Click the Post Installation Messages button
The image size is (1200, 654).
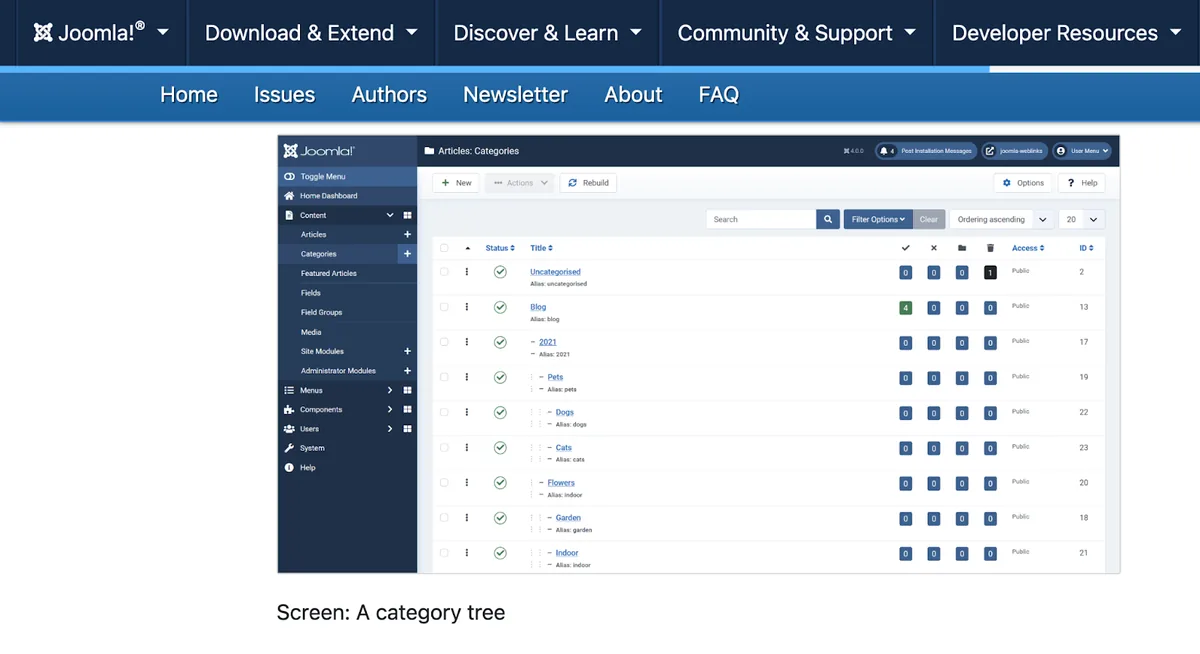coord(925,151)
